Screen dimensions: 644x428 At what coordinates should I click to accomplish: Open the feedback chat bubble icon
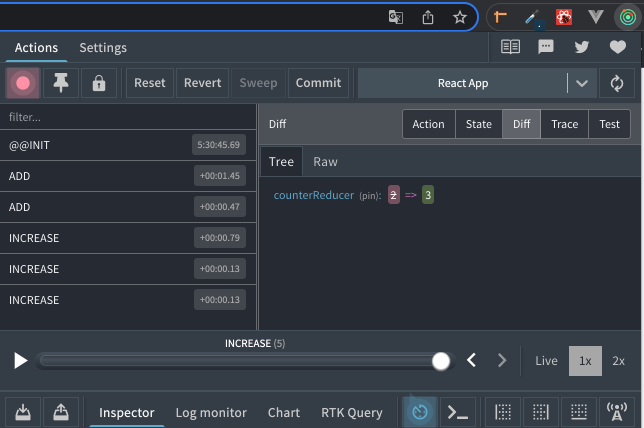coord(546,47)
